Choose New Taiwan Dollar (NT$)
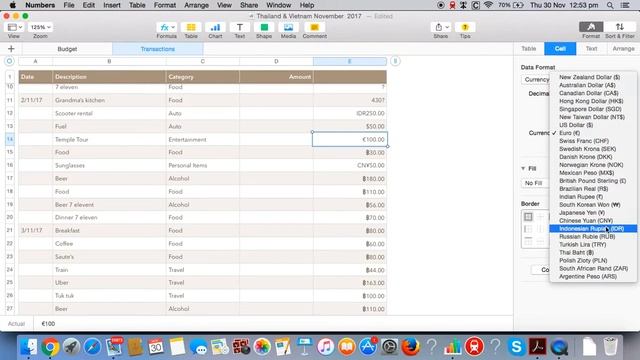Image resolution: width=640 pixels, height=360 pixels. 593,117
